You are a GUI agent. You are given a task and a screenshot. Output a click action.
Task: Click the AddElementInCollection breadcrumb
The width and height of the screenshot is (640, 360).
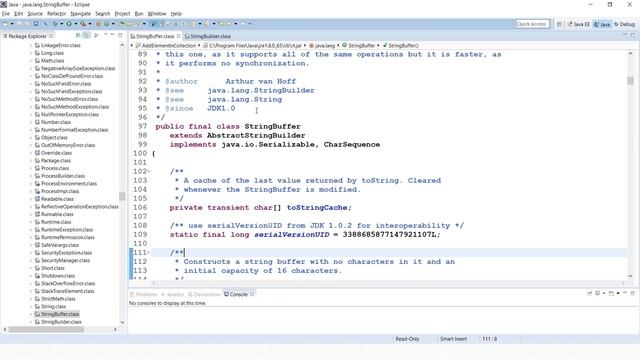pos(166,45)
